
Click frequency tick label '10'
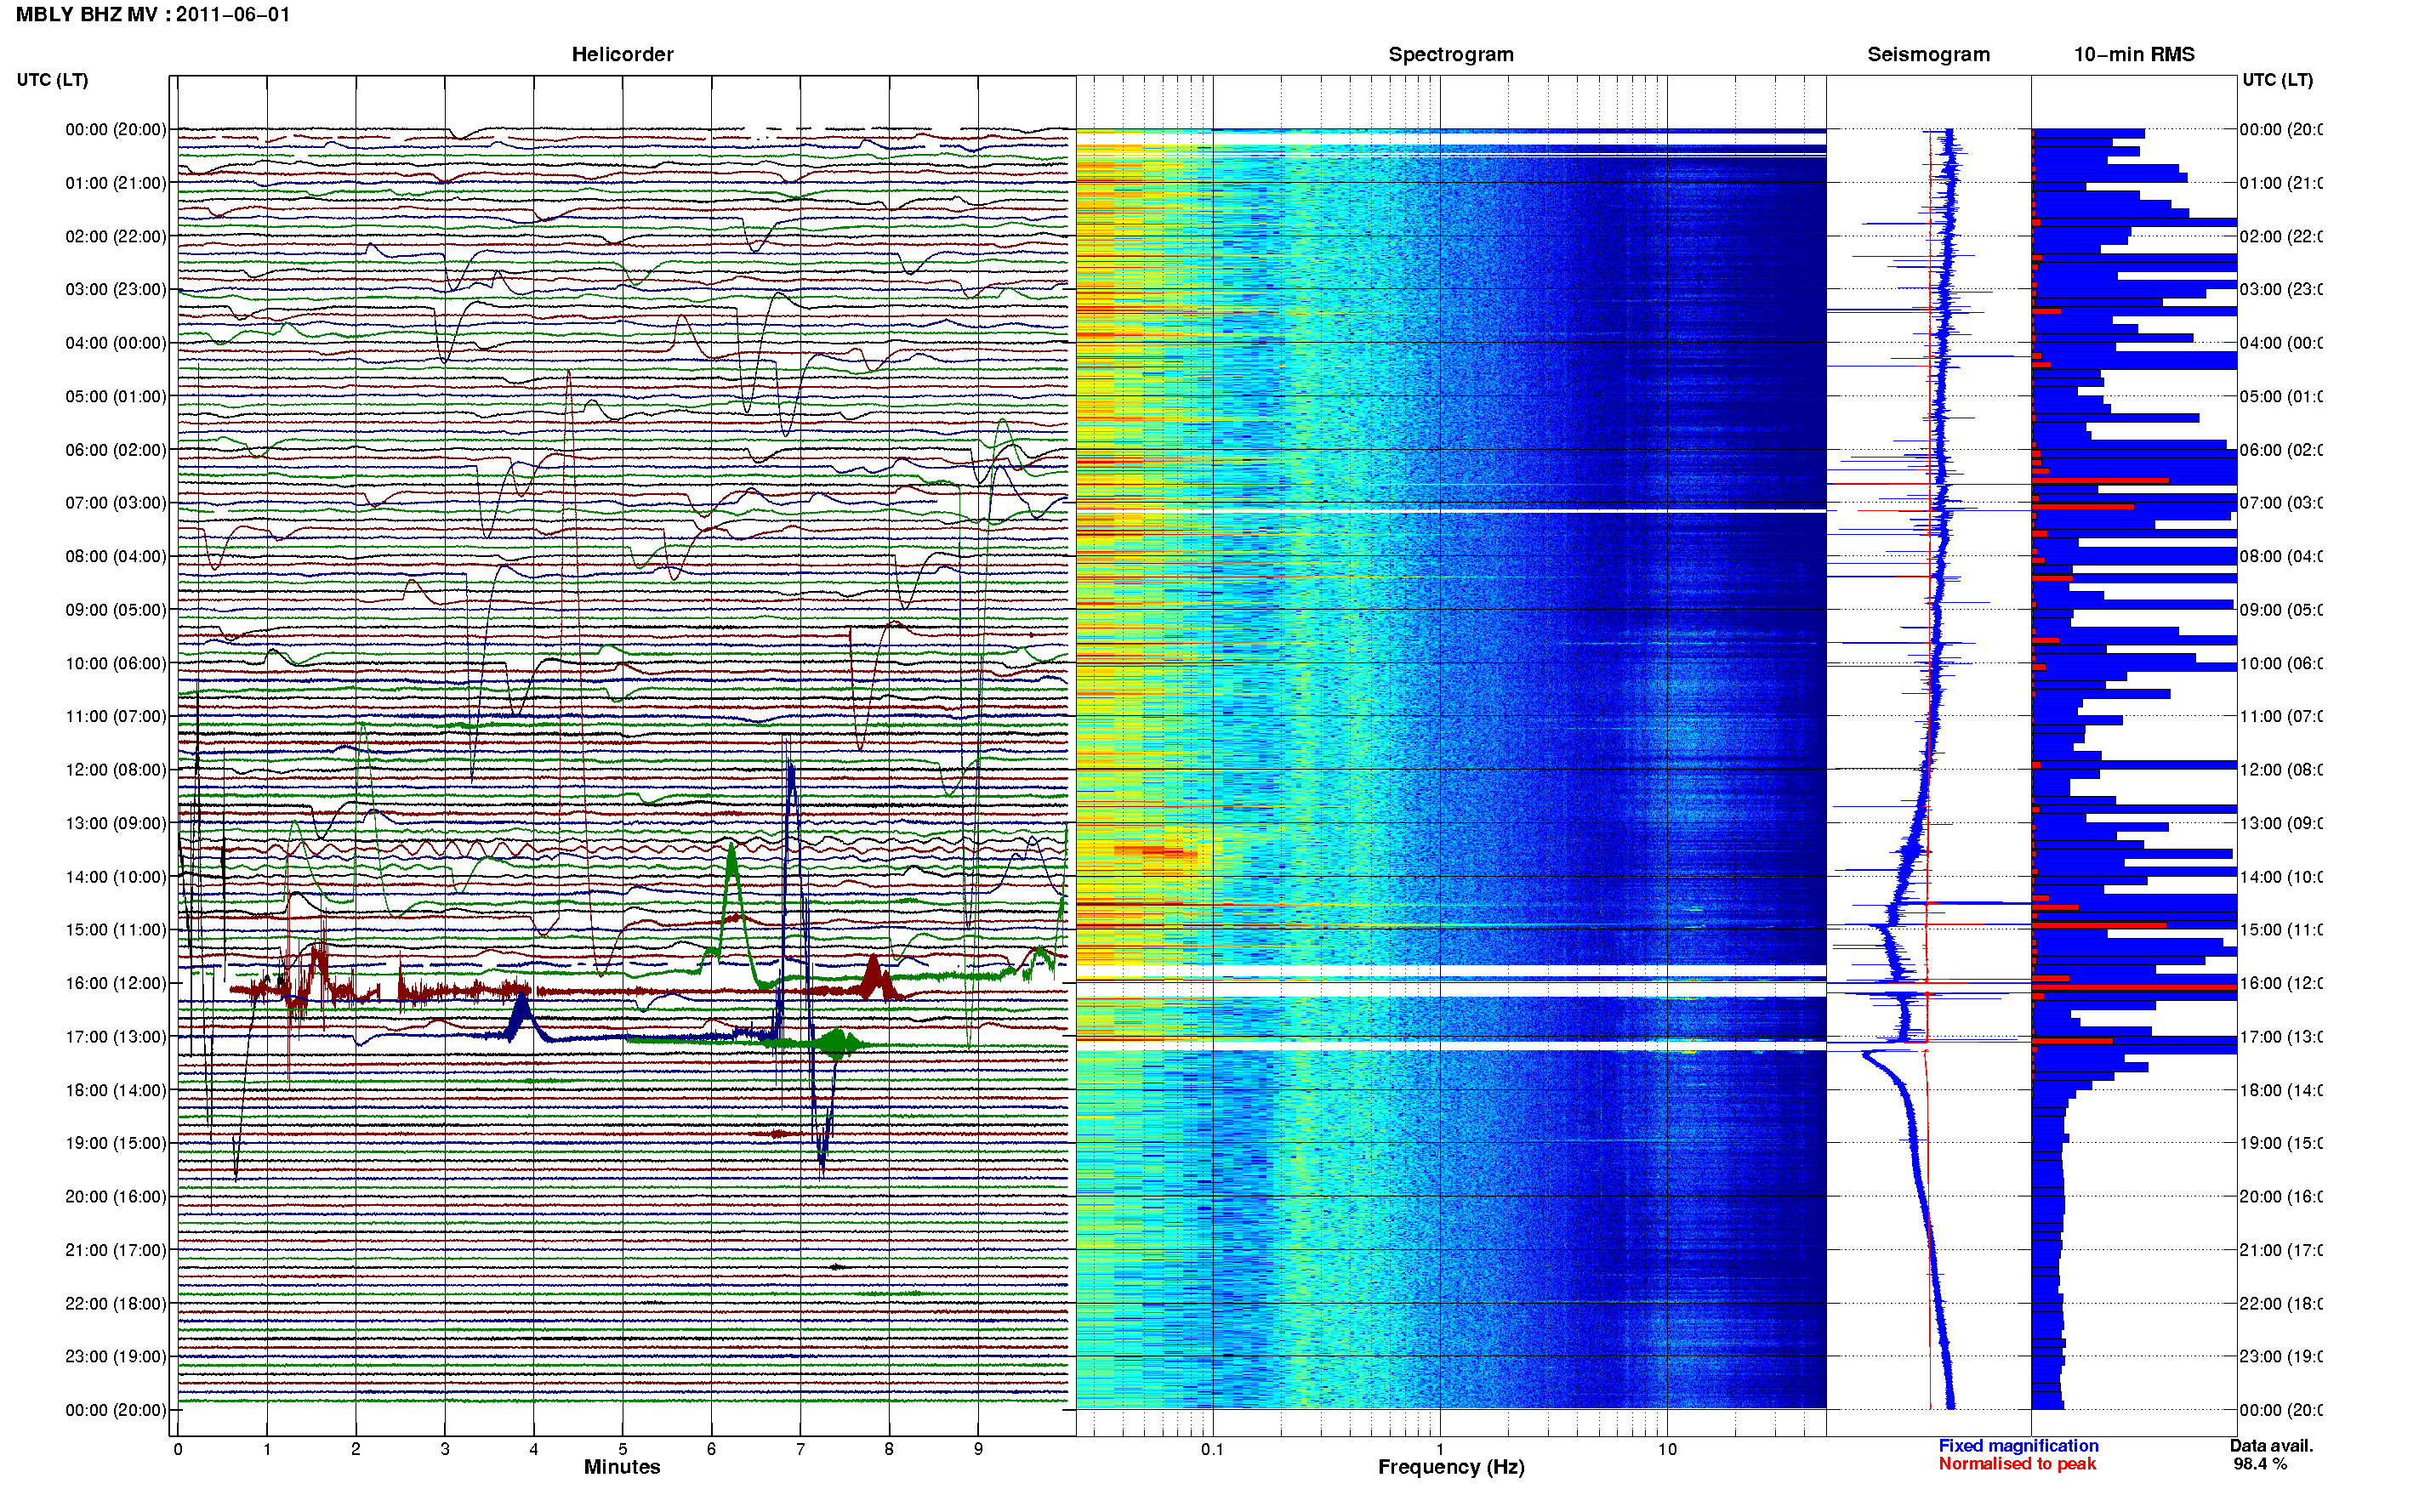coord(1667,1449)
